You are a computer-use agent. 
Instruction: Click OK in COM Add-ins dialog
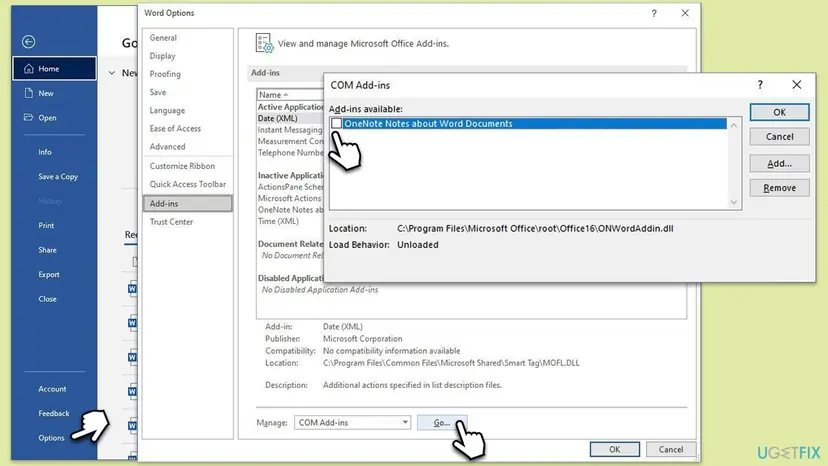[x=779, y=112]
